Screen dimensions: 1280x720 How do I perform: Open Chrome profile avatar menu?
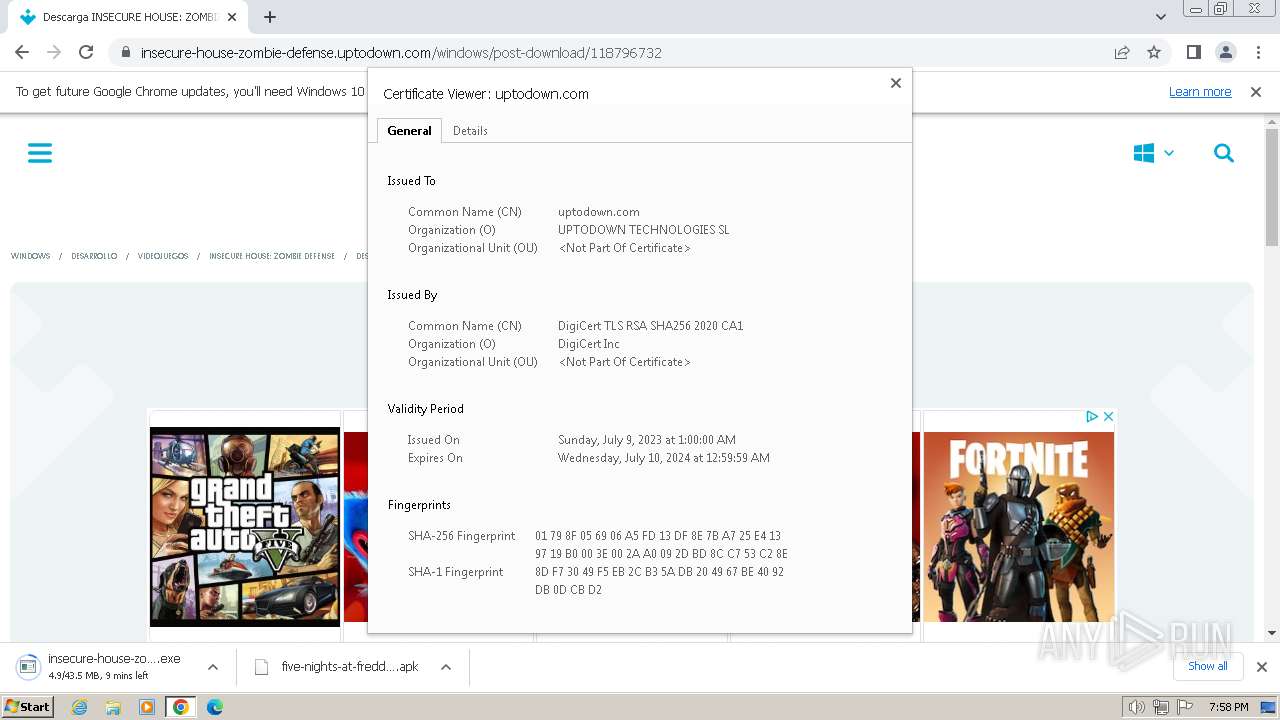coord(1225,52)
